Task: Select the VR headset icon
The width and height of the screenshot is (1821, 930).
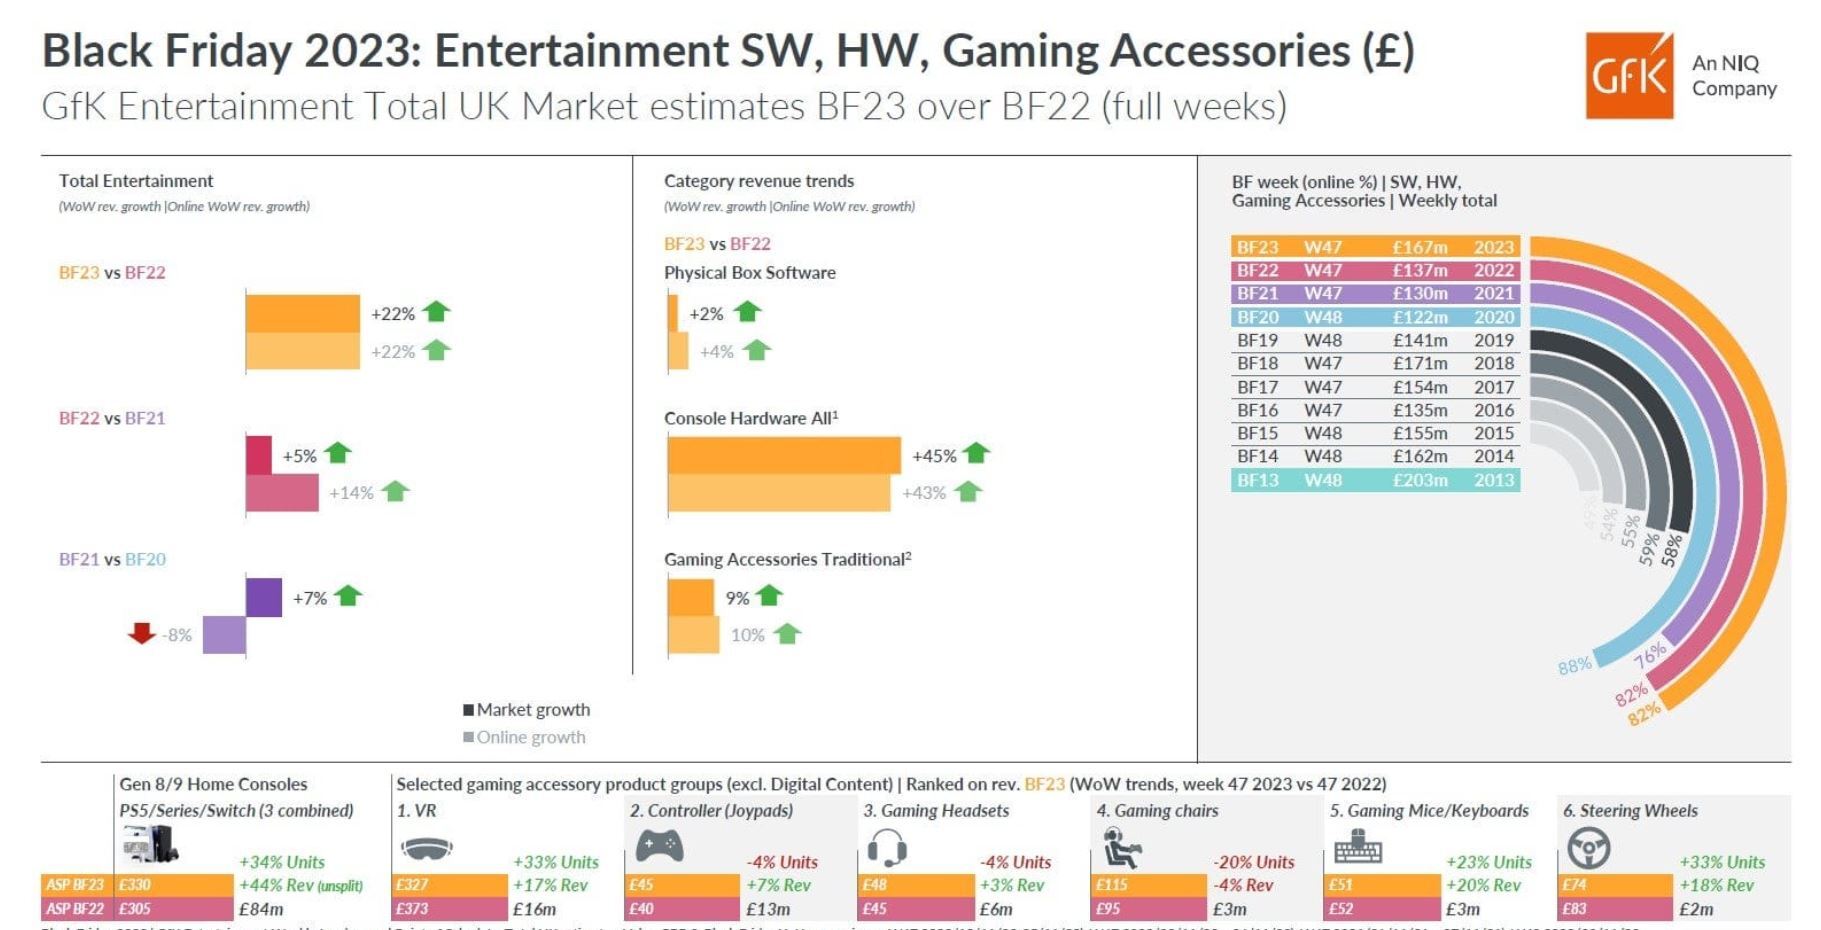Action: [427, 849]
